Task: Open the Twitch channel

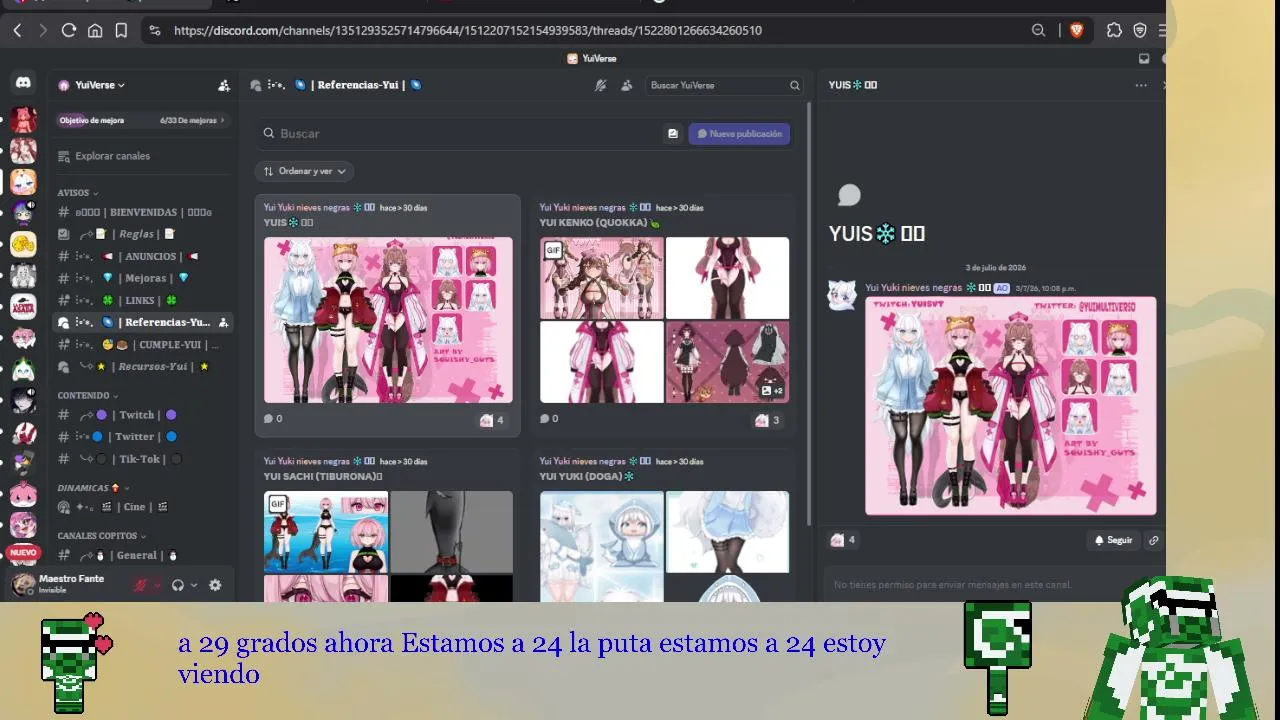Action: pyautogui.click(x=143, y=415)
